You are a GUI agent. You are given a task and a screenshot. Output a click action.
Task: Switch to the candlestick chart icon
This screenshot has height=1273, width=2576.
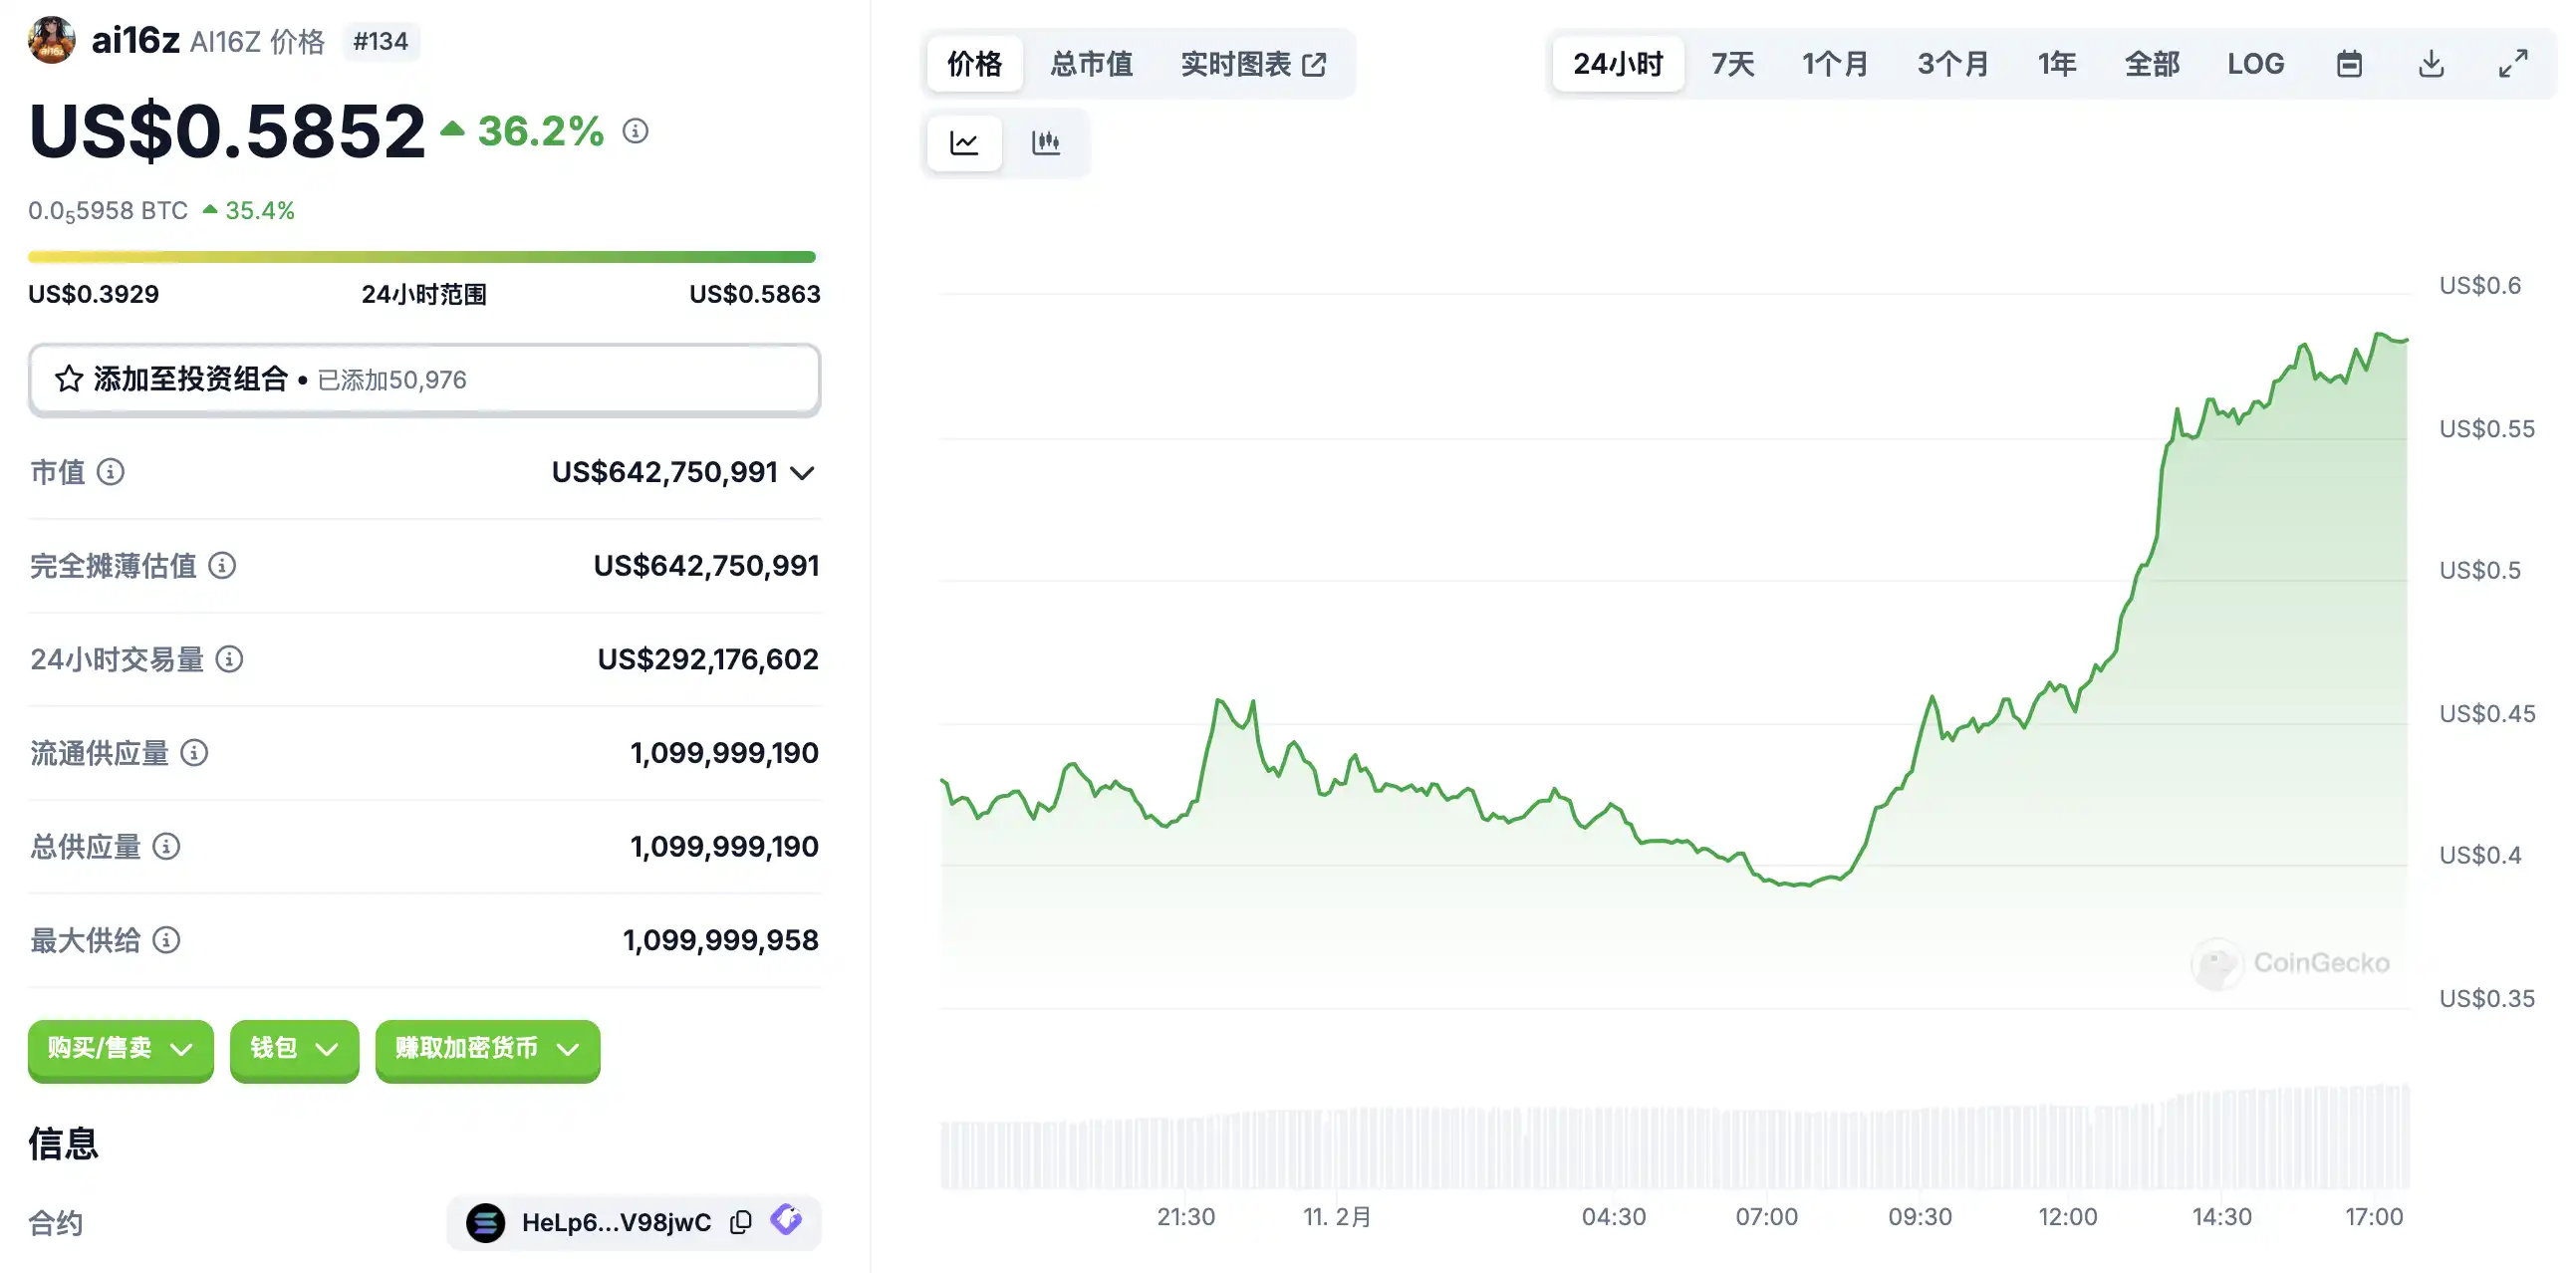[1046, 143]
